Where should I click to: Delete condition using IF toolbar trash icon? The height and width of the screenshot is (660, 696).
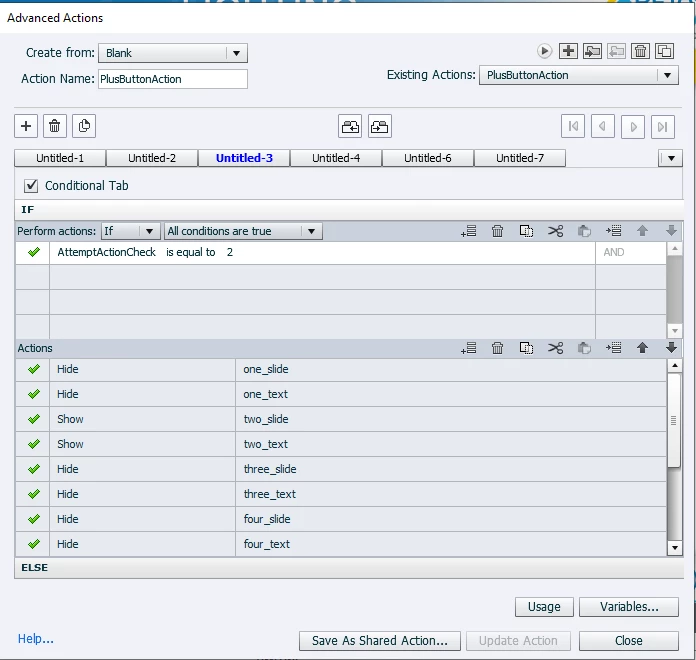pyautogui.click(x=498, y=231)
